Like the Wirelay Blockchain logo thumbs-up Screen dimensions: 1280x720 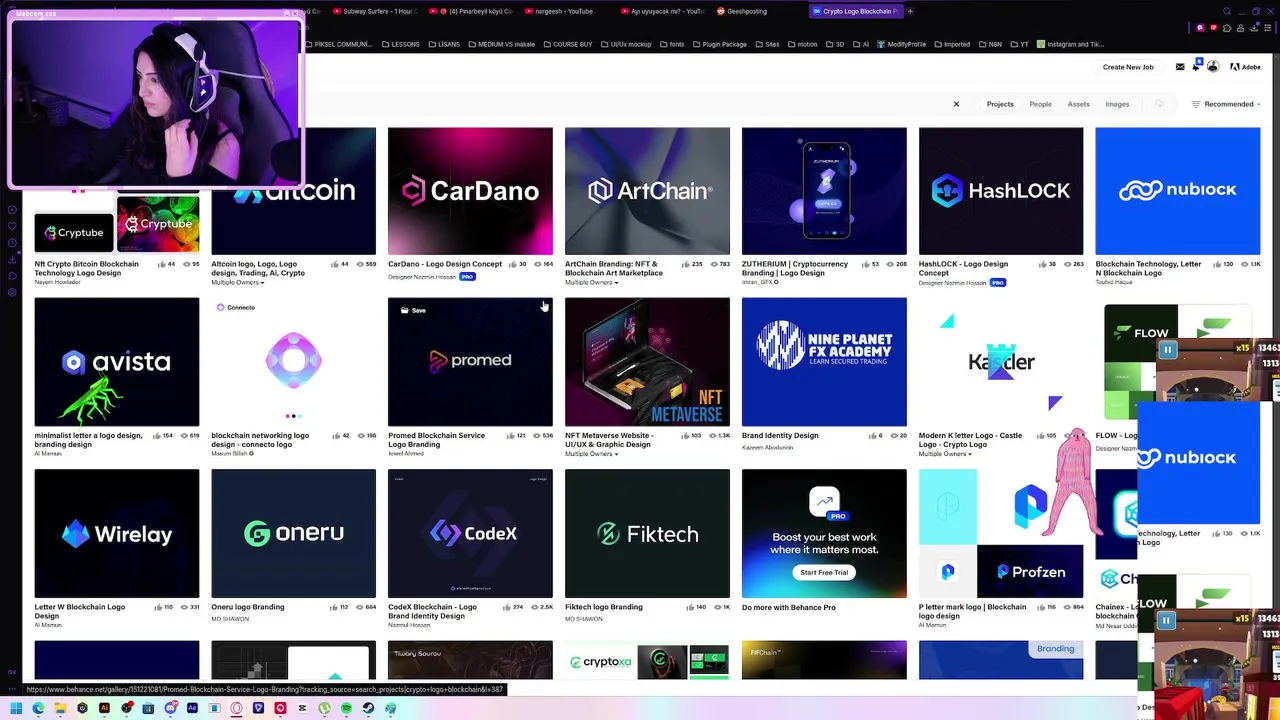(x=156, y=607)
